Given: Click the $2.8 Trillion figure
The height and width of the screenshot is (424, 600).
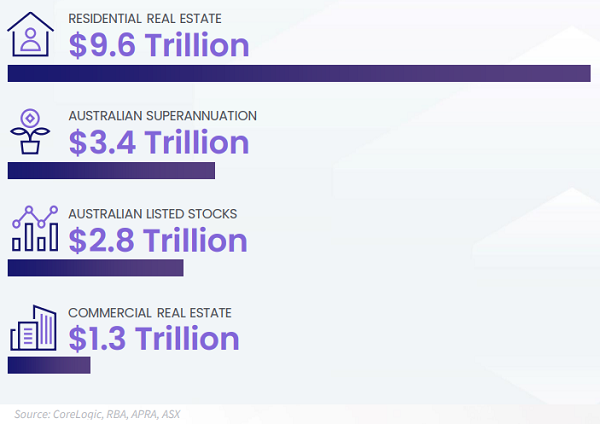Looking at the screenshot, I should point(158,241).
